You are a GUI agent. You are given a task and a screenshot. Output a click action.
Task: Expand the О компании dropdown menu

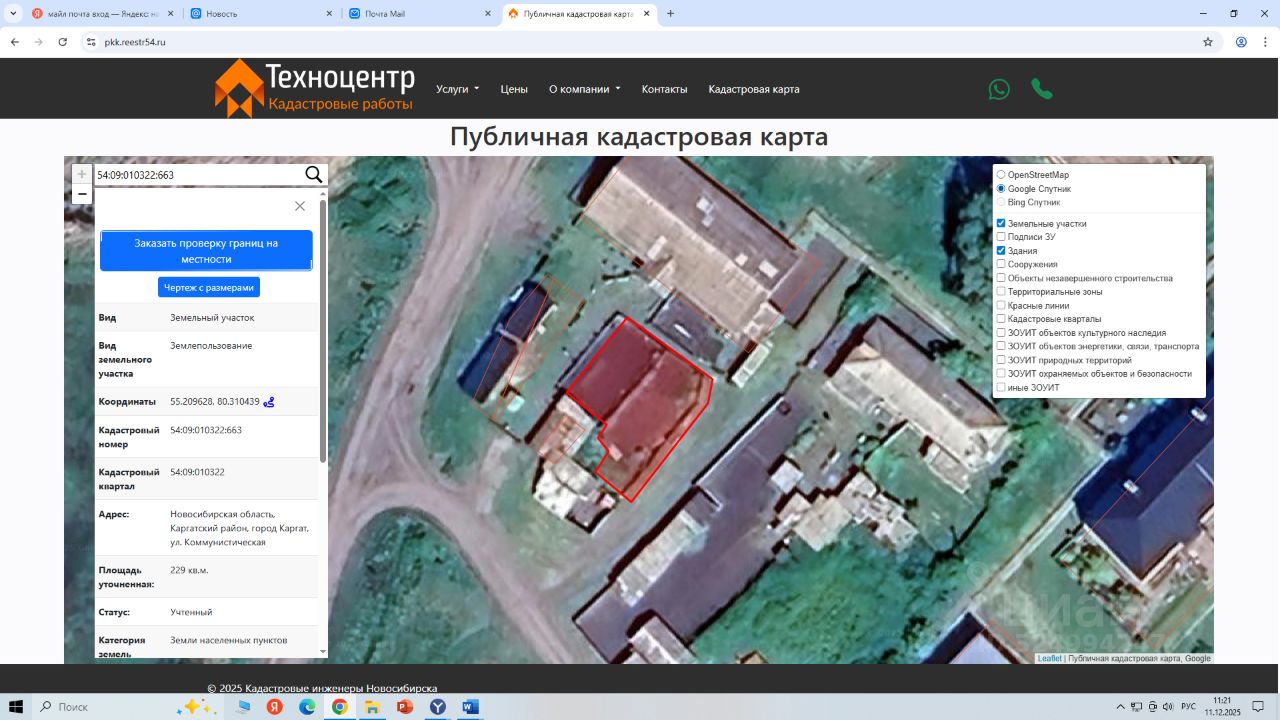585,89
